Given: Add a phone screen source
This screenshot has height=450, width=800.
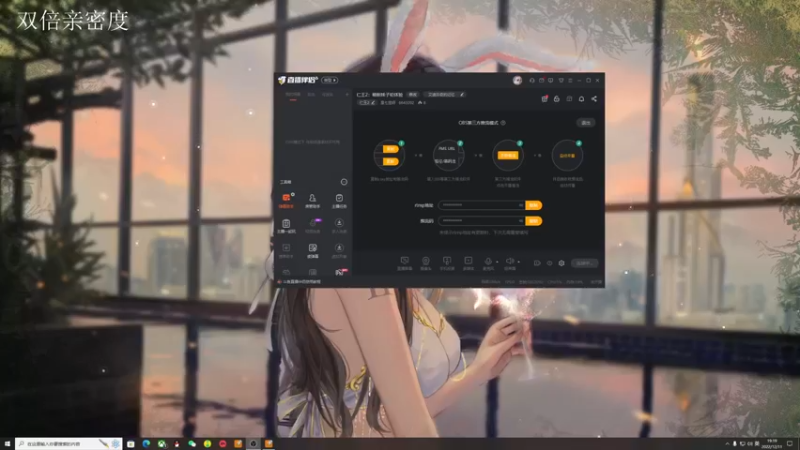Looking at the screenshot, I should click(x=447, y=263).
